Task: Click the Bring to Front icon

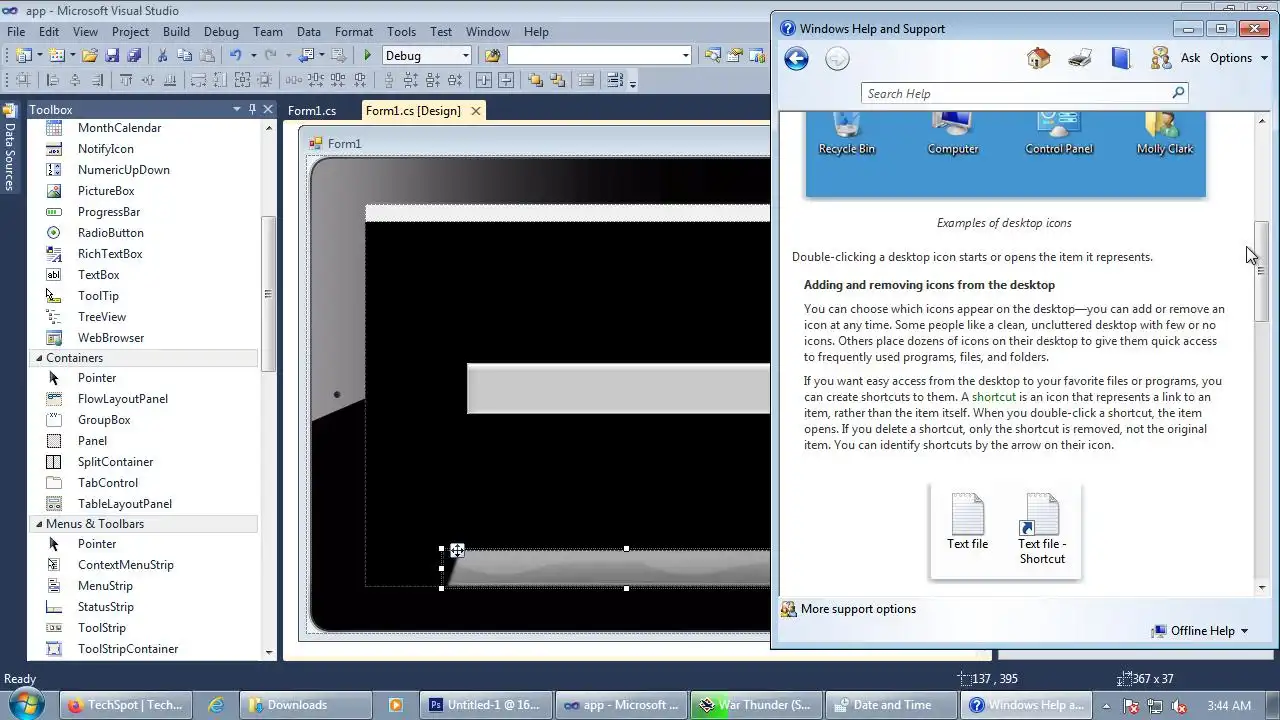Action: click(536, 81)
